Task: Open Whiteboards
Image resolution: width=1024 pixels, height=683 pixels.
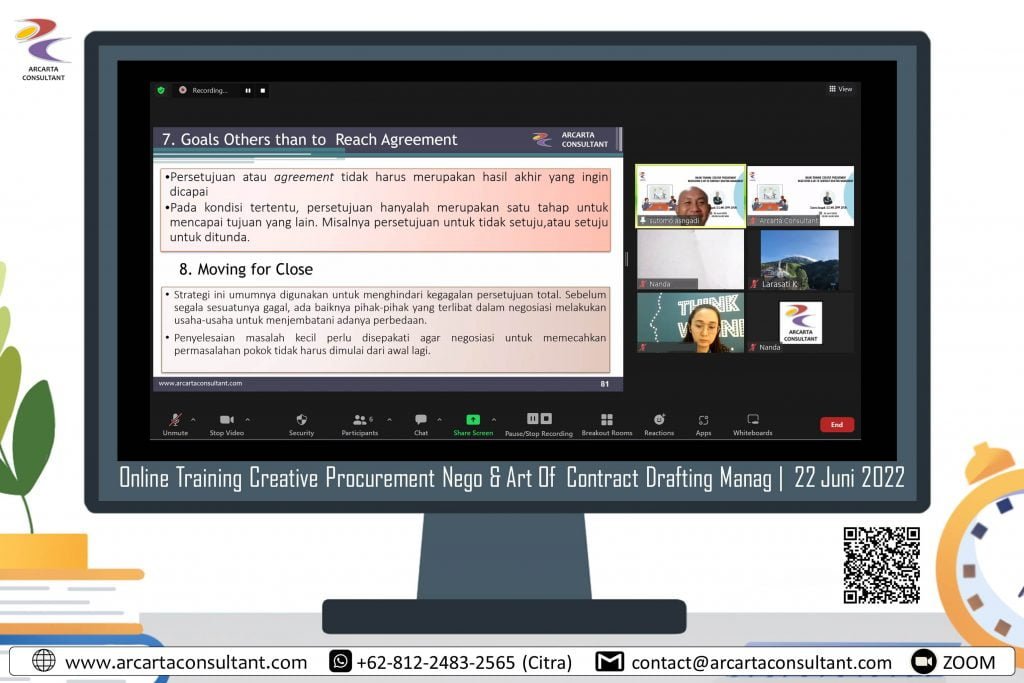Action: coord(753,420)
